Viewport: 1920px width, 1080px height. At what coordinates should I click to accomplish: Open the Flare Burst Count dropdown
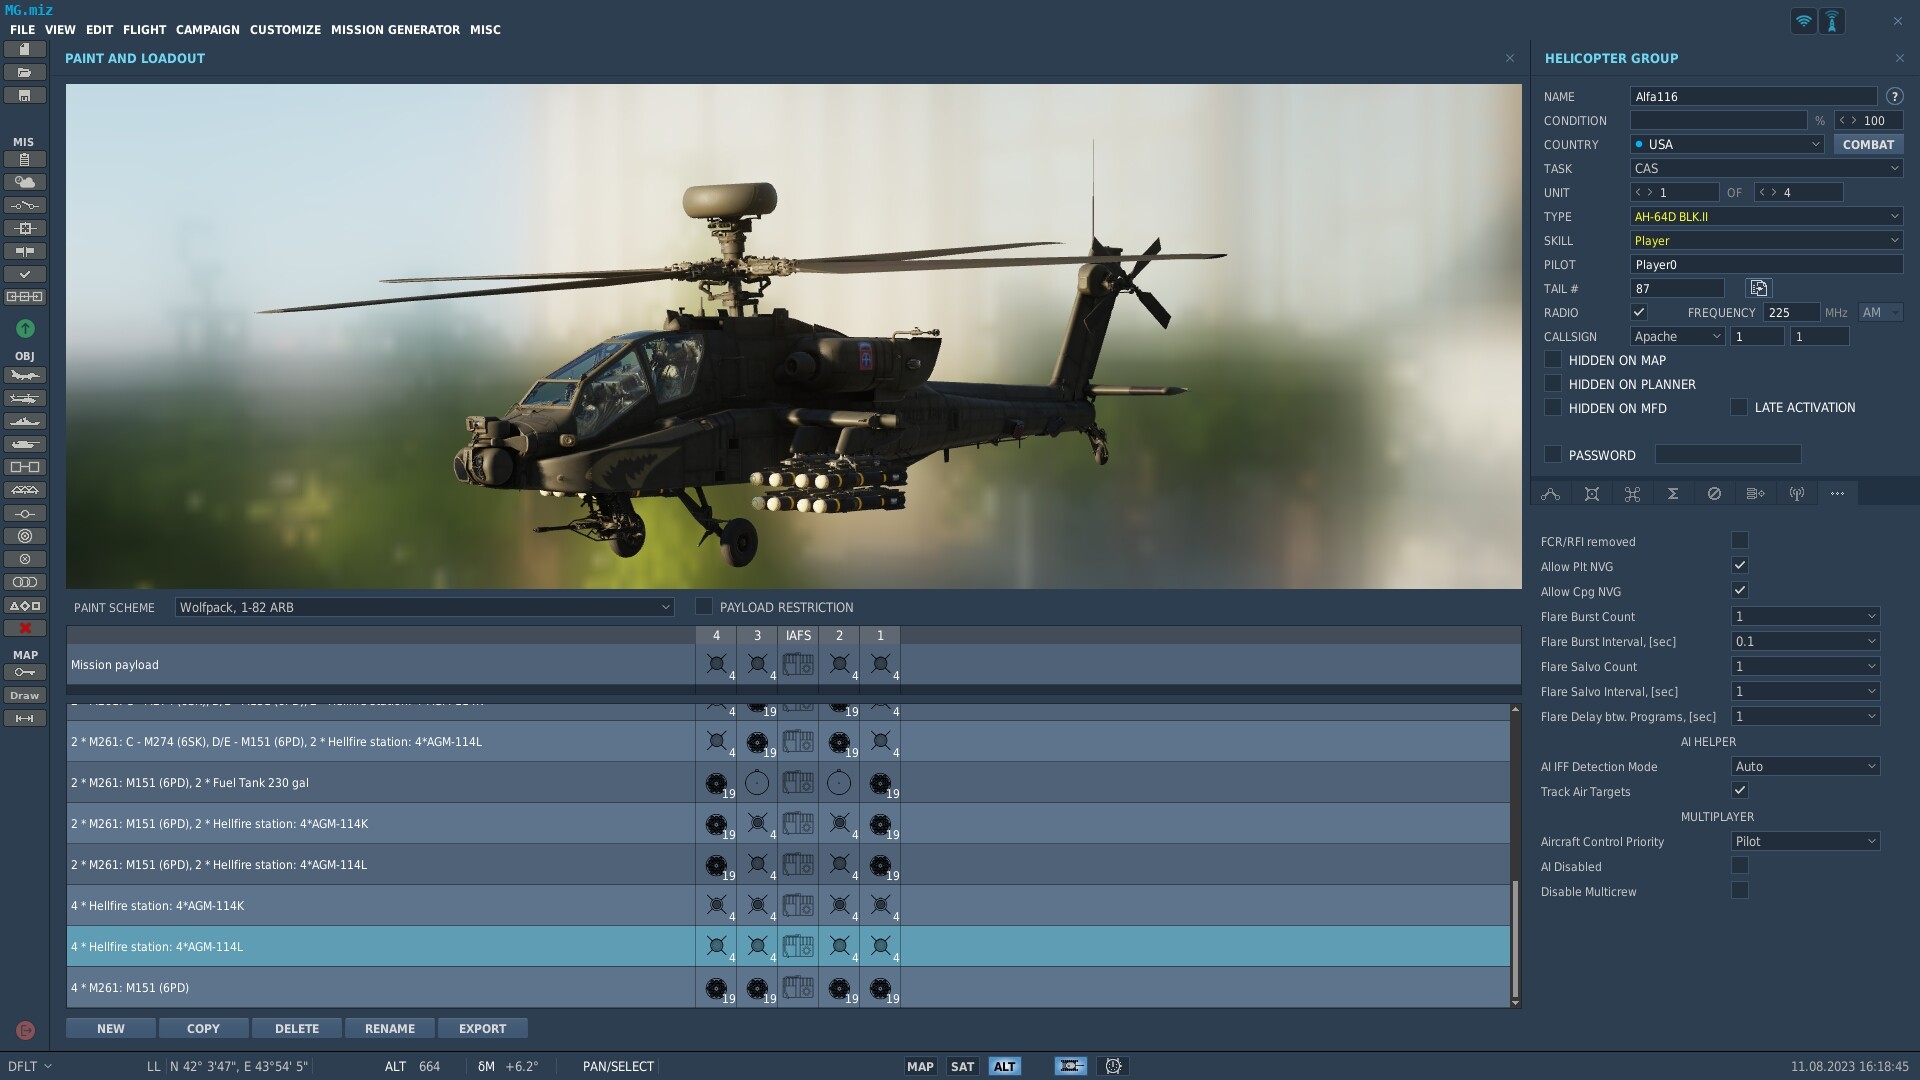1806,616
